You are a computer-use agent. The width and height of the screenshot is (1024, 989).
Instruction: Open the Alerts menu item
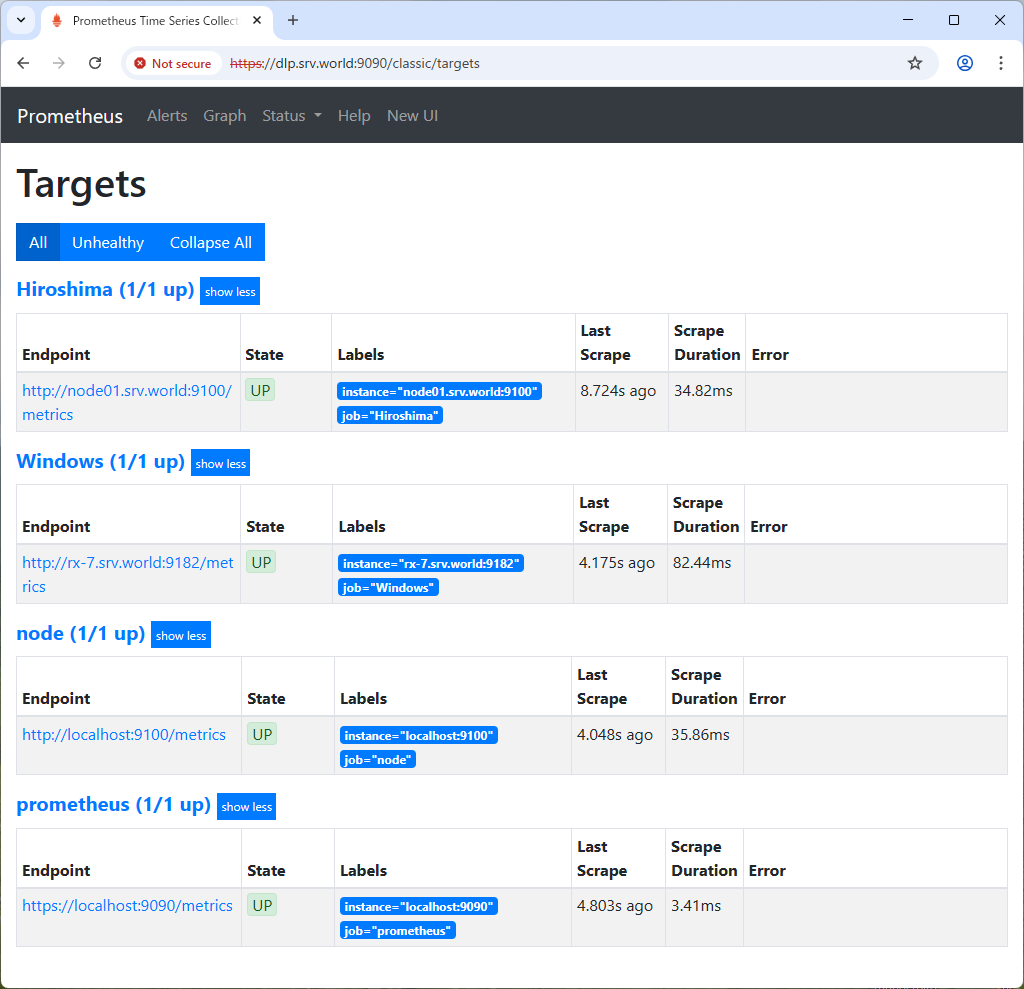[167, 116]
